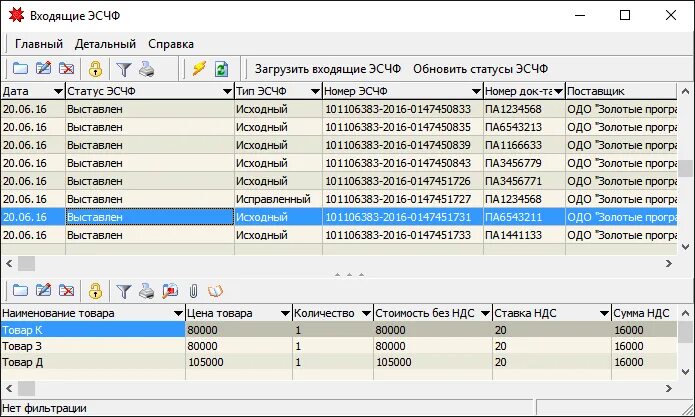The width and height of the screenshot is (695, 417).
Task: Select the Товар Д row
Action: click(339, 362)
